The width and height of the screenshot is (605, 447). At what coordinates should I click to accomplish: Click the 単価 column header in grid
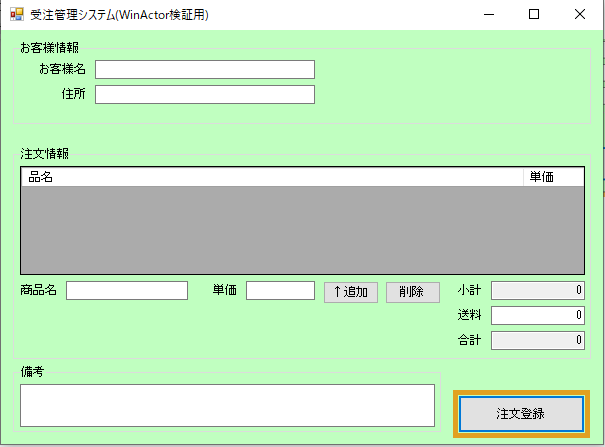[553, 177]
